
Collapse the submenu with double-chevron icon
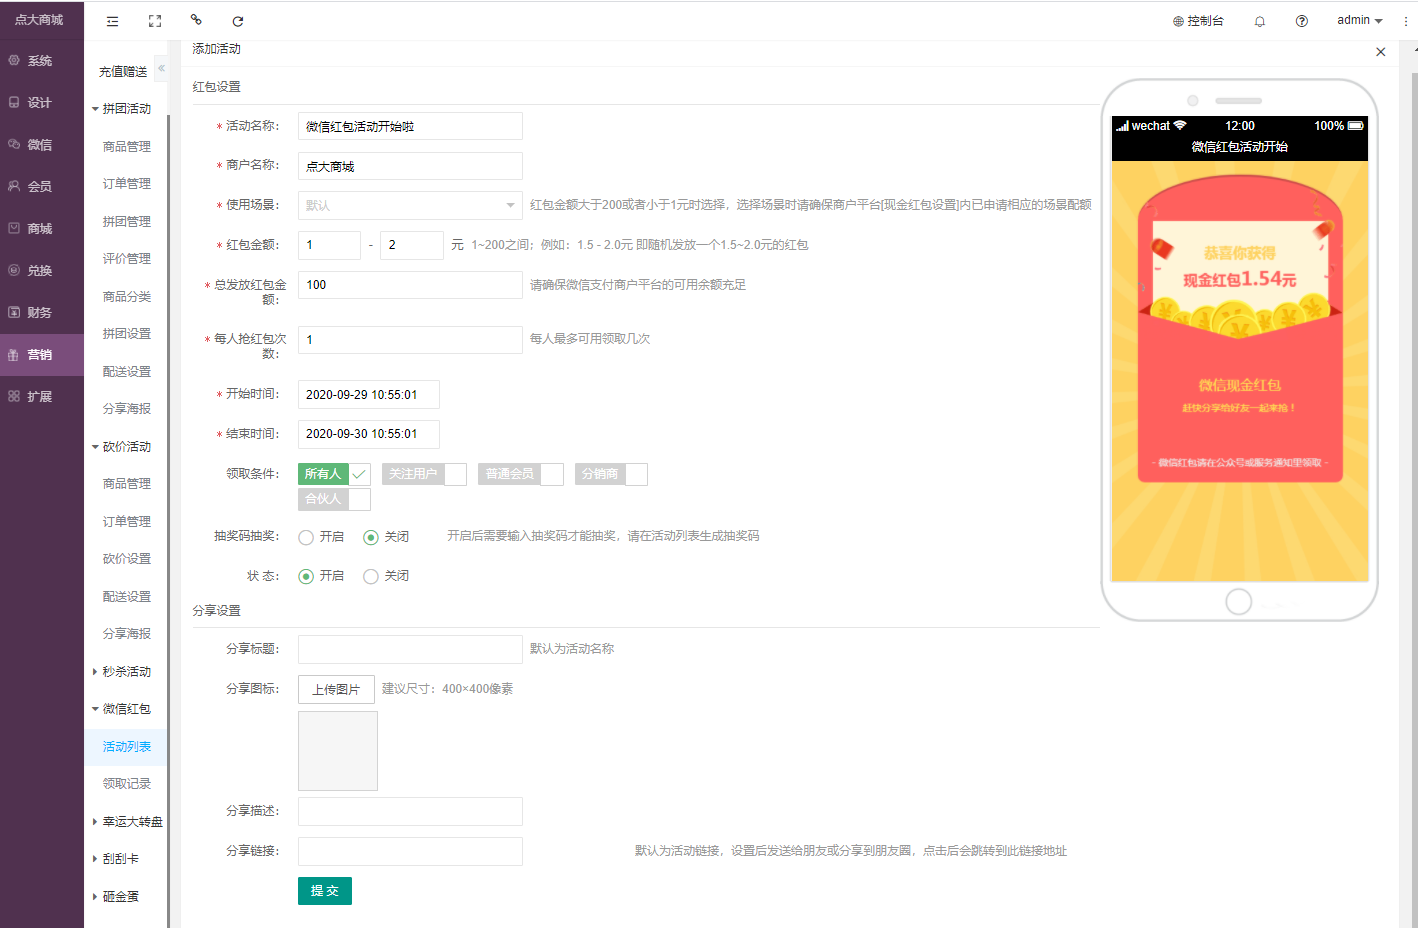pos(161,68)
